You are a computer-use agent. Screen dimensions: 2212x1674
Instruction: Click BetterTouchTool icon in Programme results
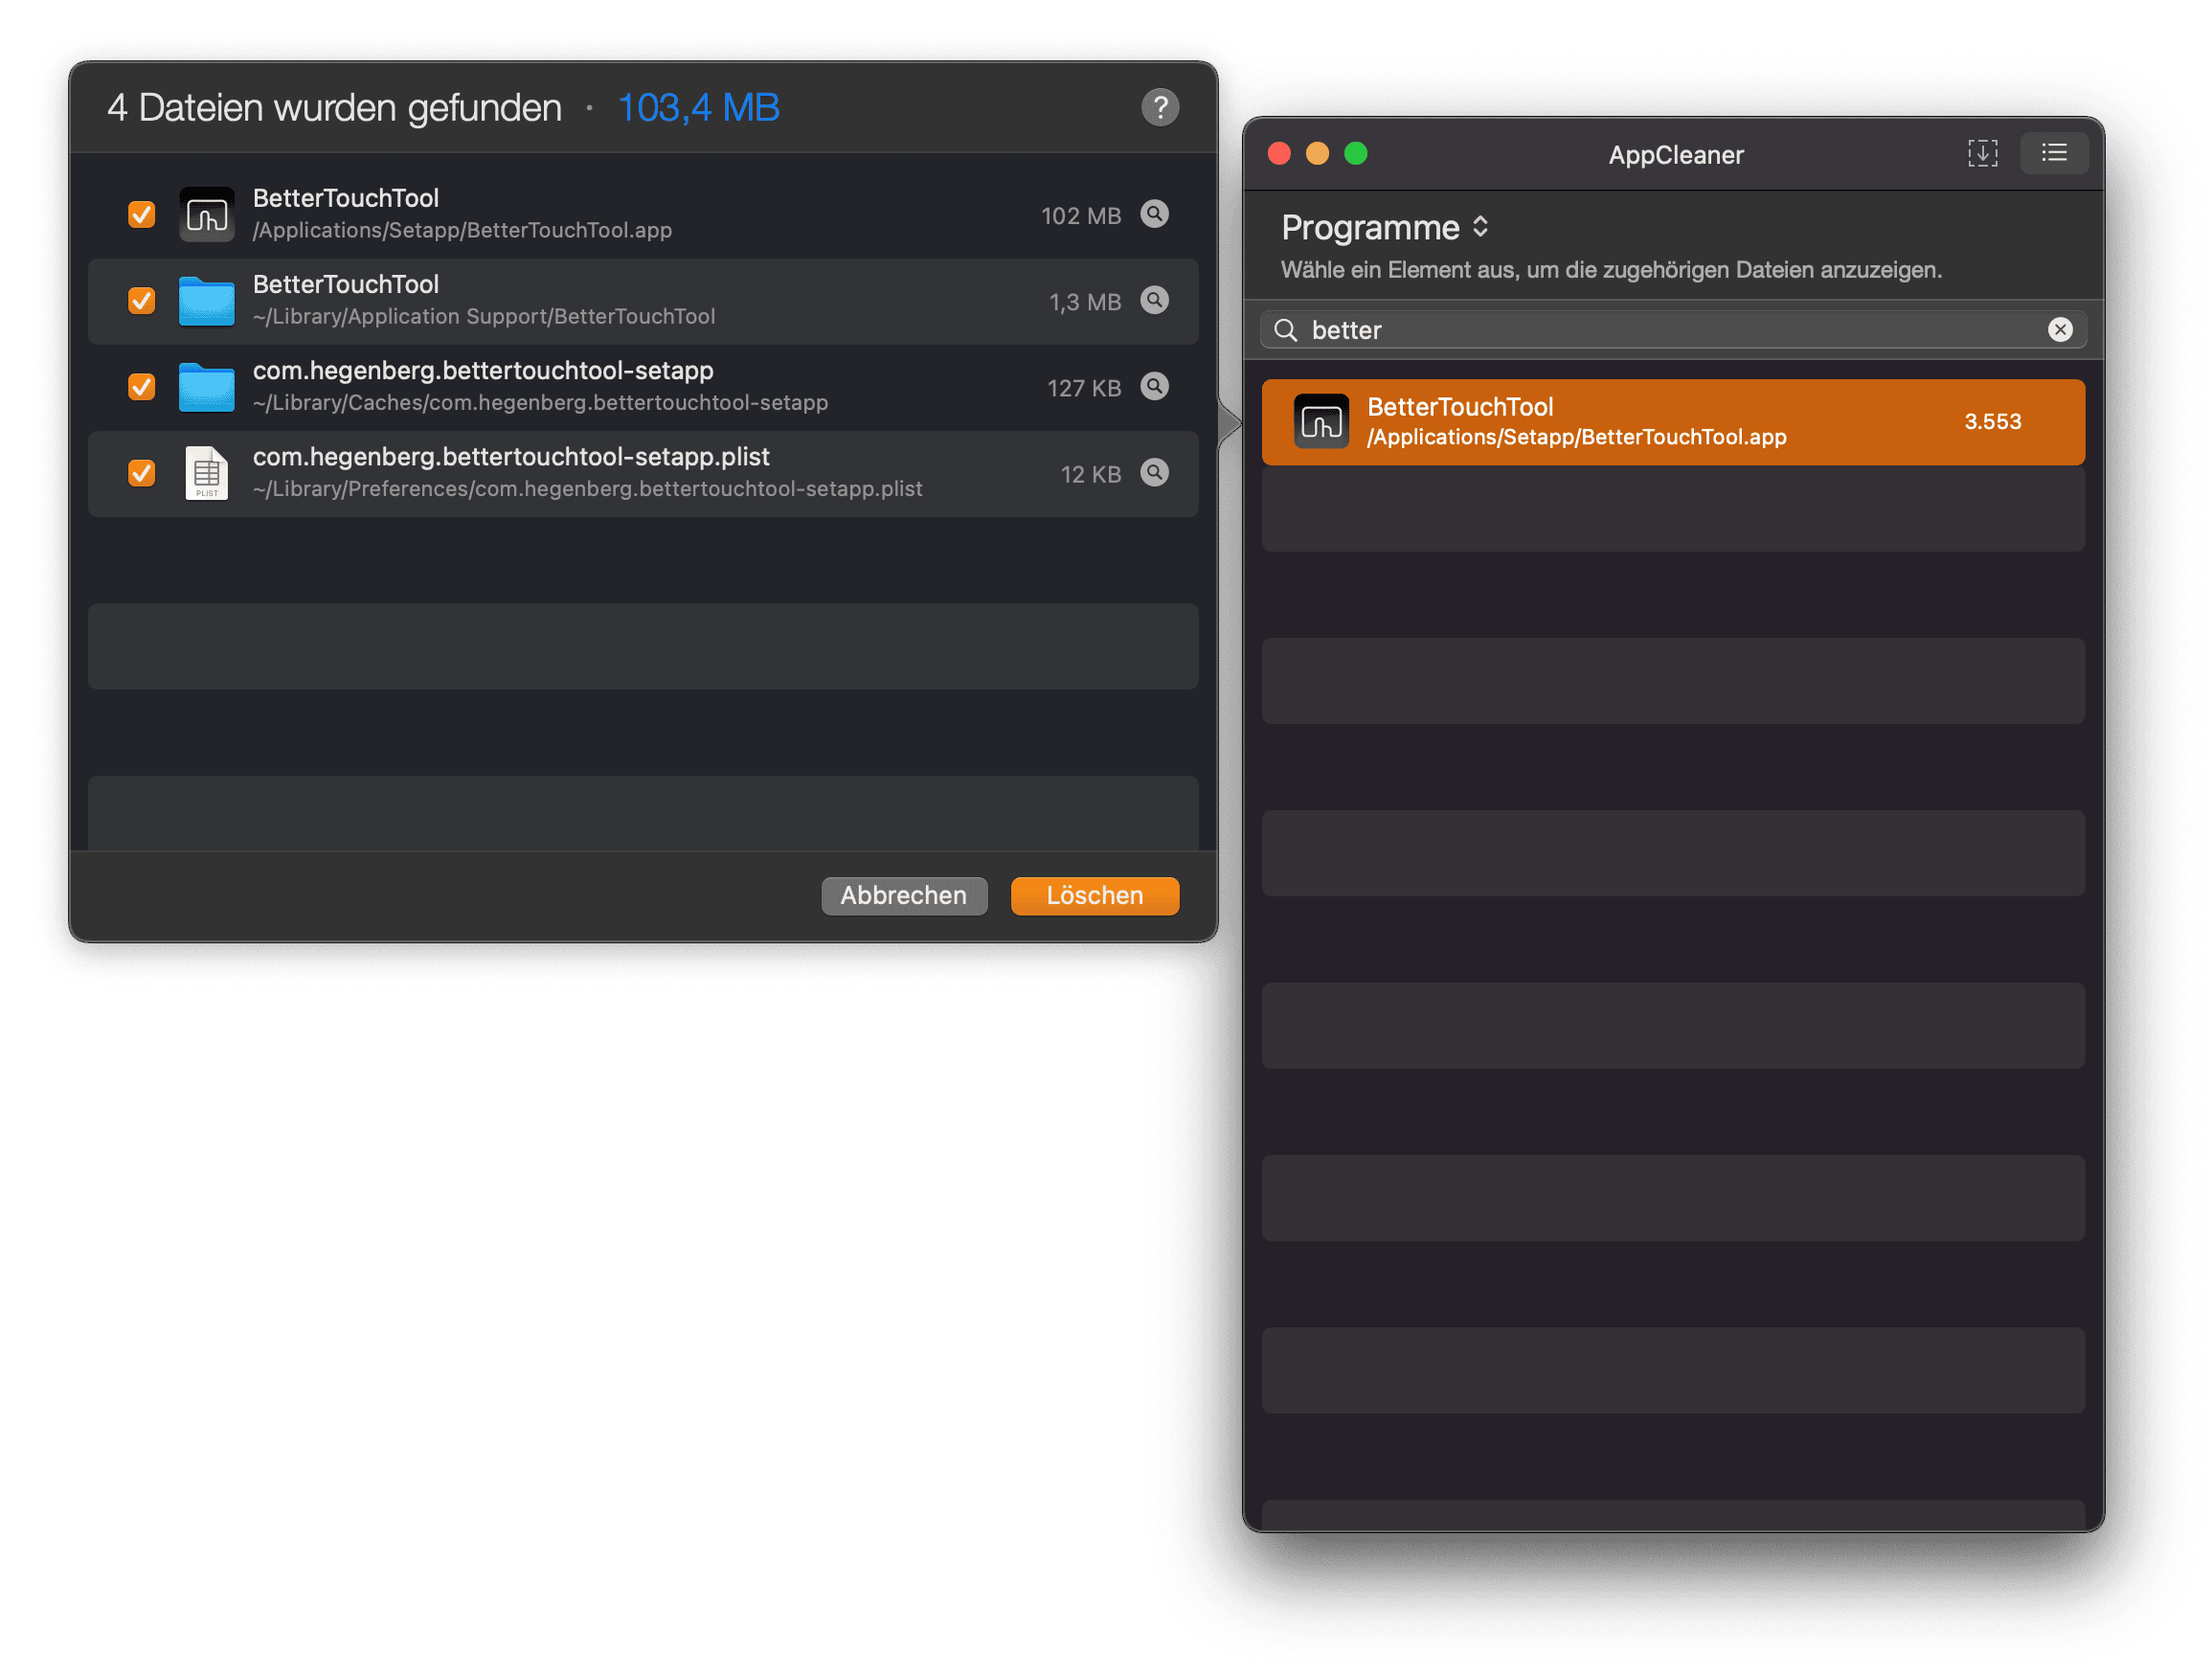click(1321, 421)
